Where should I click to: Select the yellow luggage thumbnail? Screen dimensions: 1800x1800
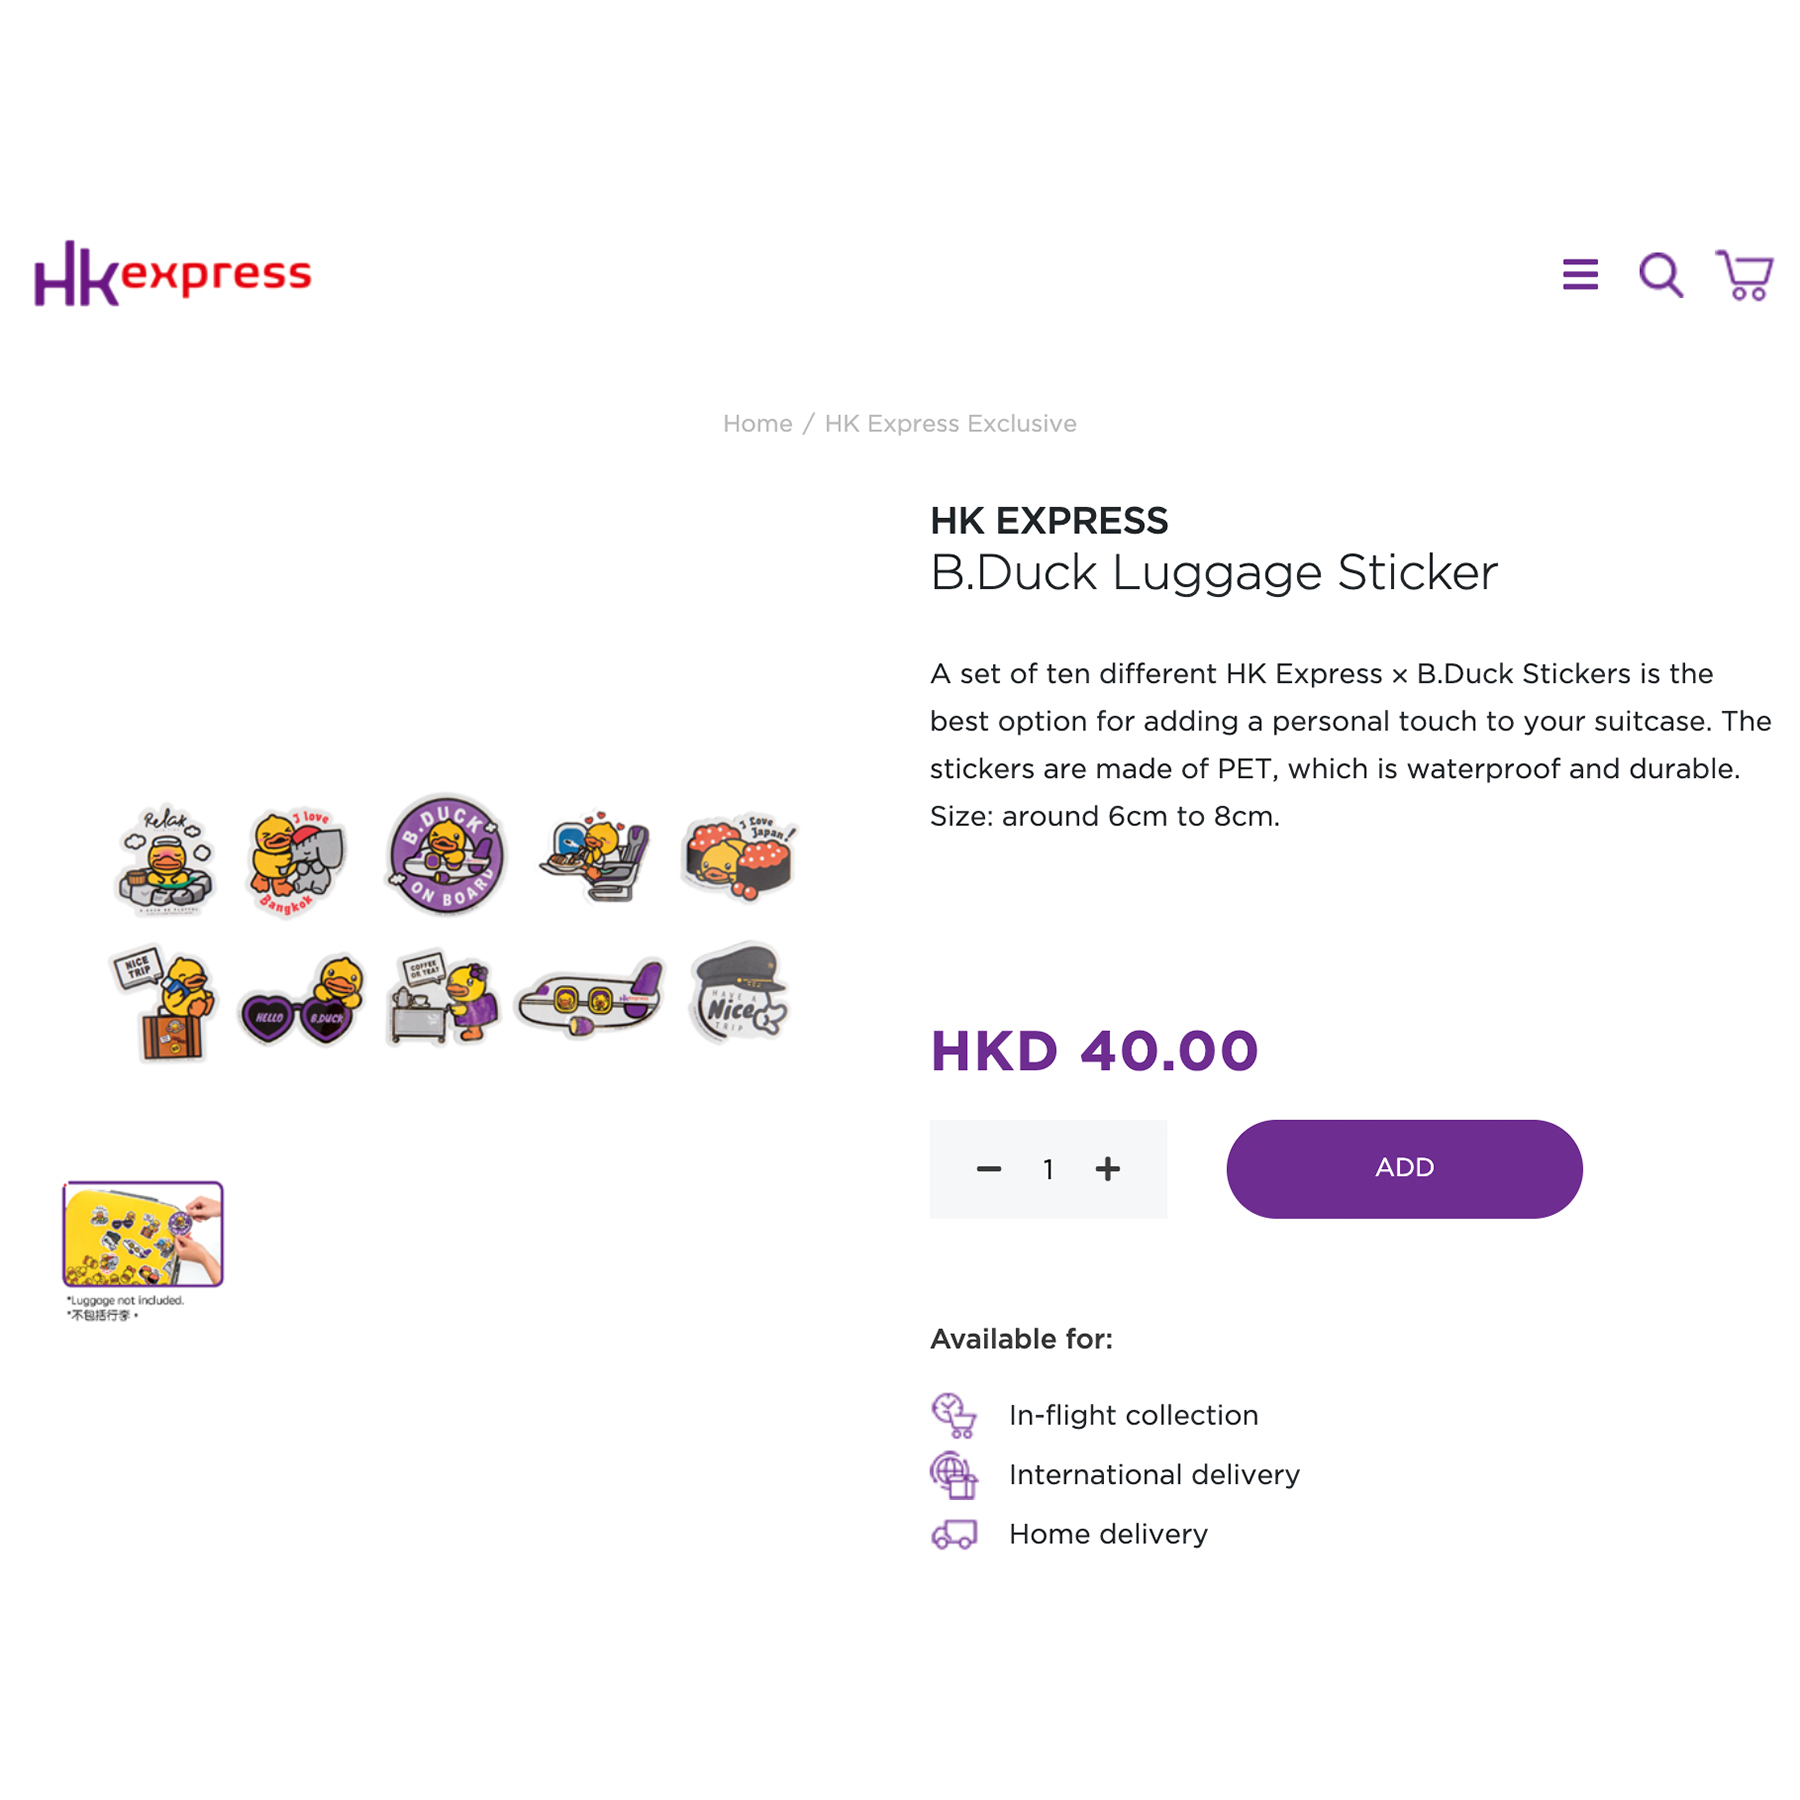click(143, 1234)
